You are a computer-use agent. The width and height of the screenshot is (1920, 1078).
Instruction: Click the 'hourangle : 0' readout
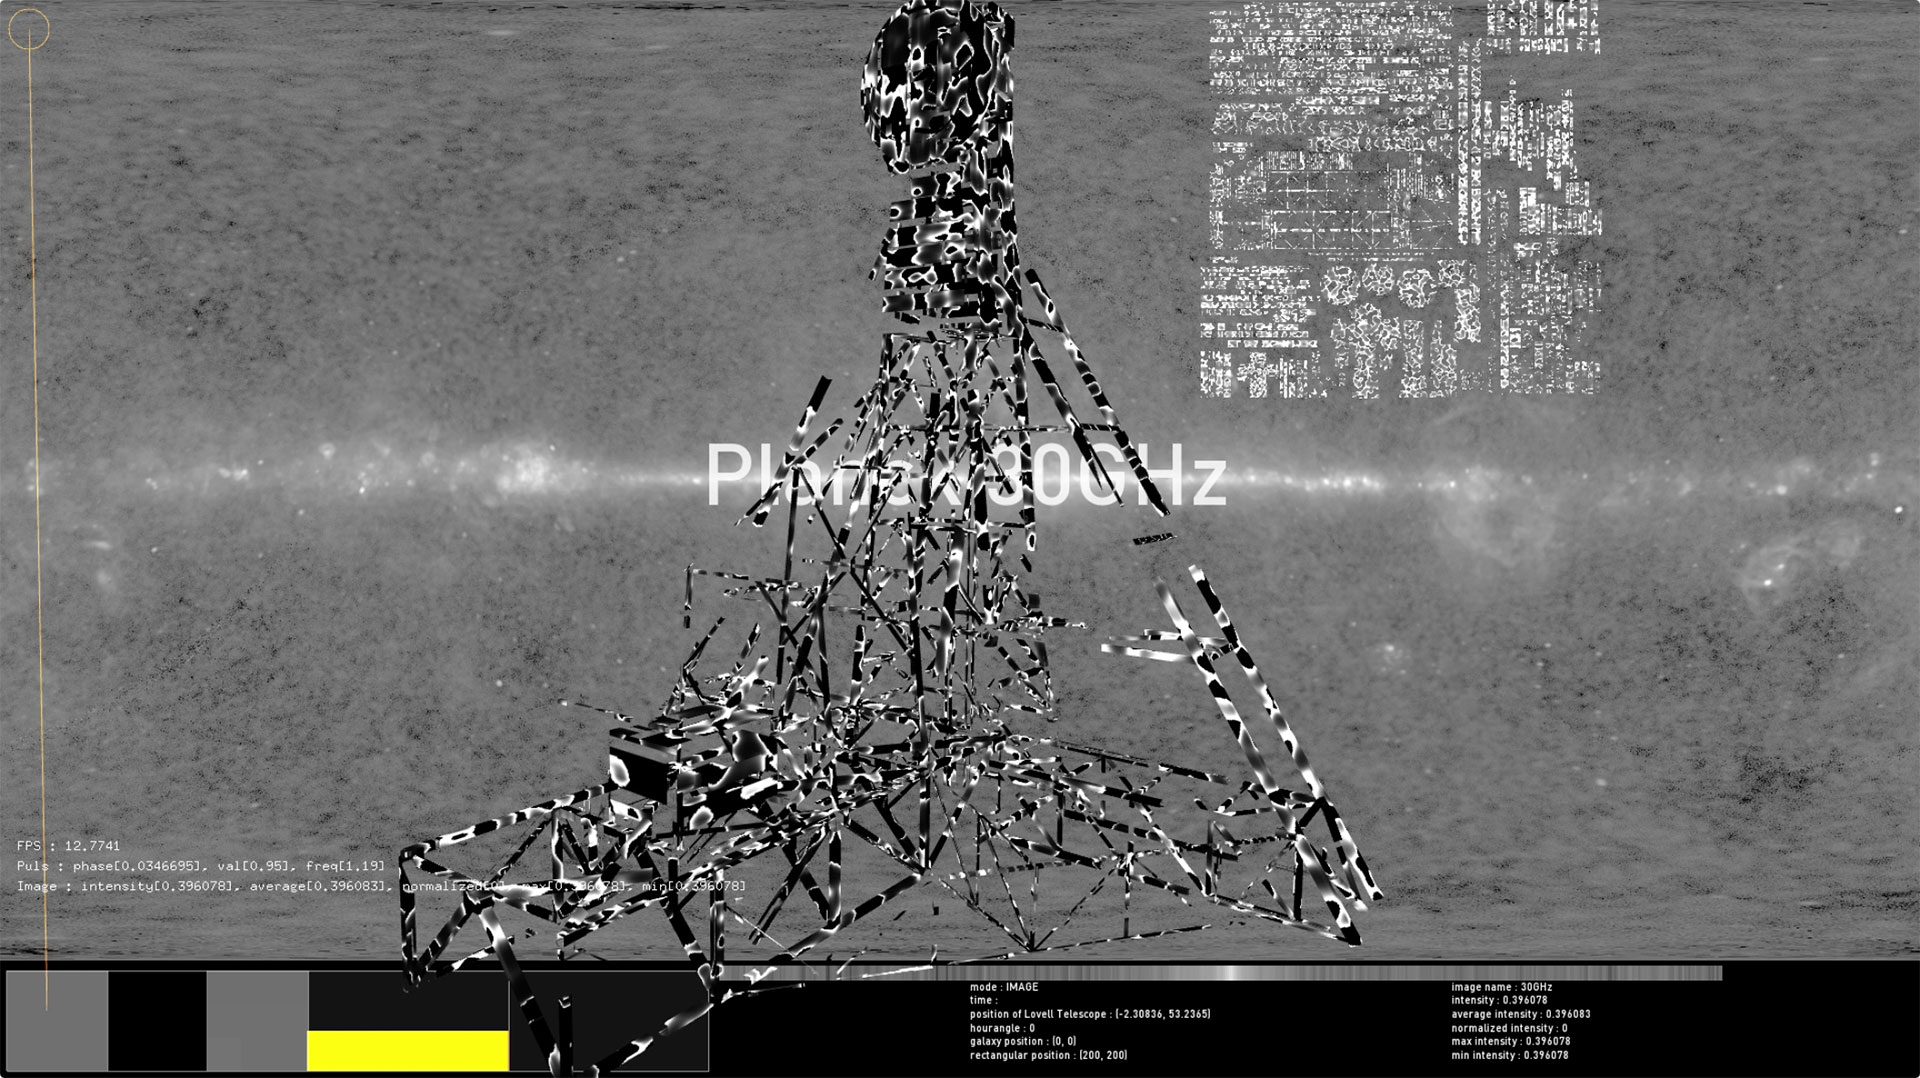(x=1002, y=1028)
